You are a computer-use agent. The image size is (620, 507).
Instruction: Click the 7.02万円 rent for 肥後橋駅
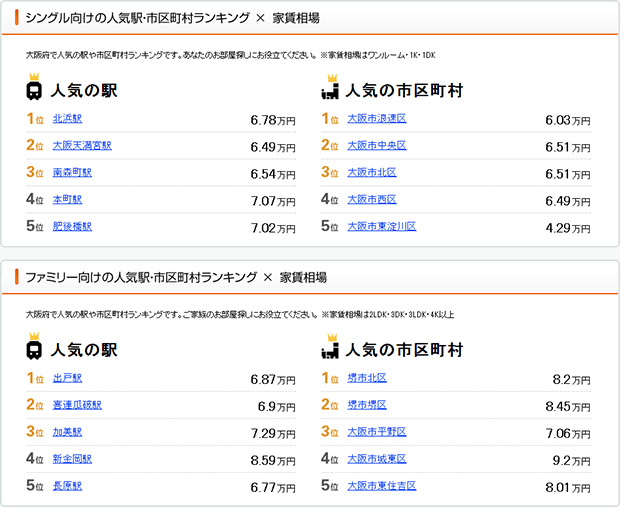click(x=273, y=228)
